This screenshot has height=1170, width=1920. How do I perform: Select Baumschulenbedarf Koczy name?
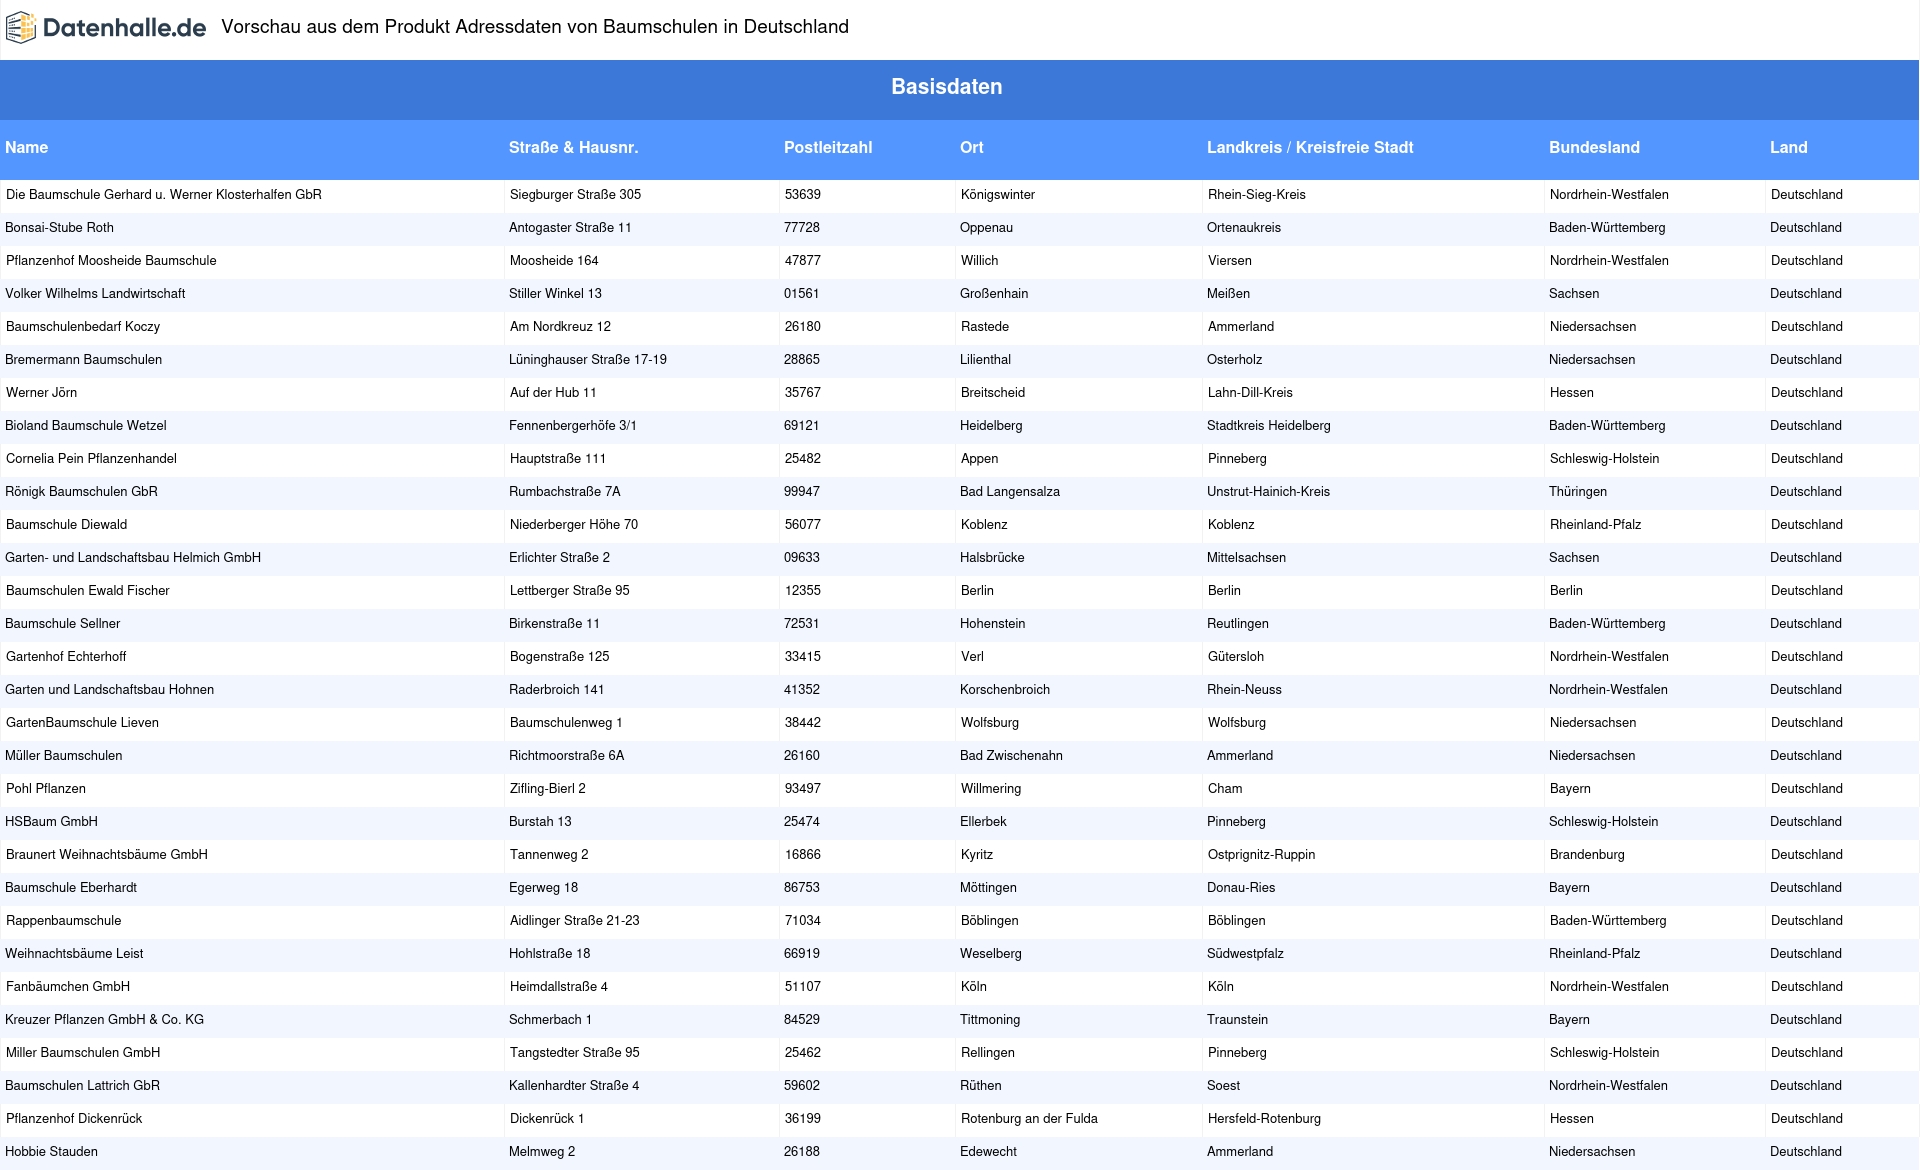click(83, 327)
